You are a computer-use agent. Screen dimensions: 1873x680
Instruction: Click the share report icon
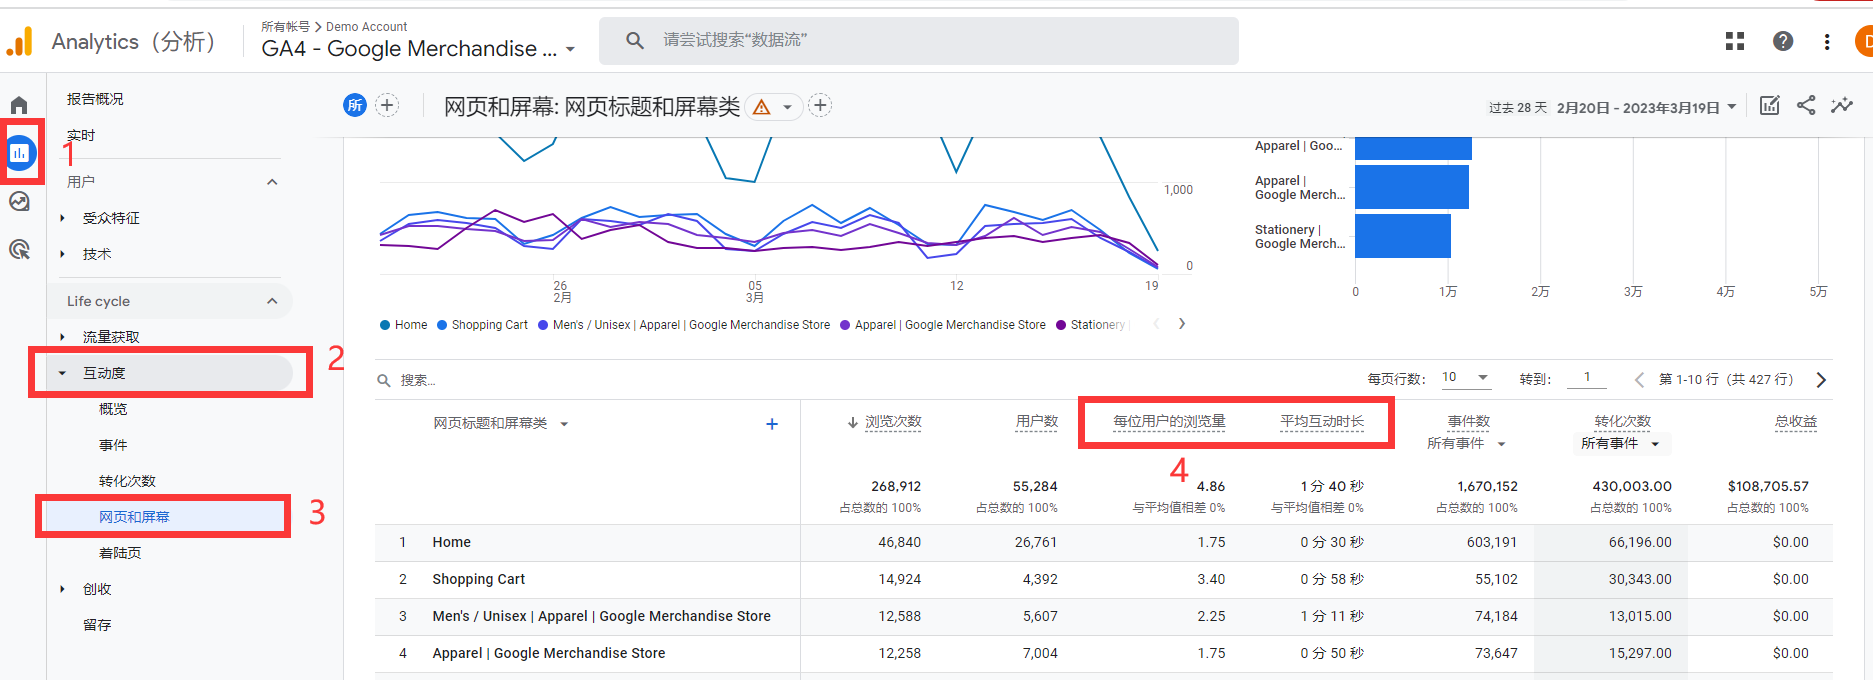[x=1805, y=105]
